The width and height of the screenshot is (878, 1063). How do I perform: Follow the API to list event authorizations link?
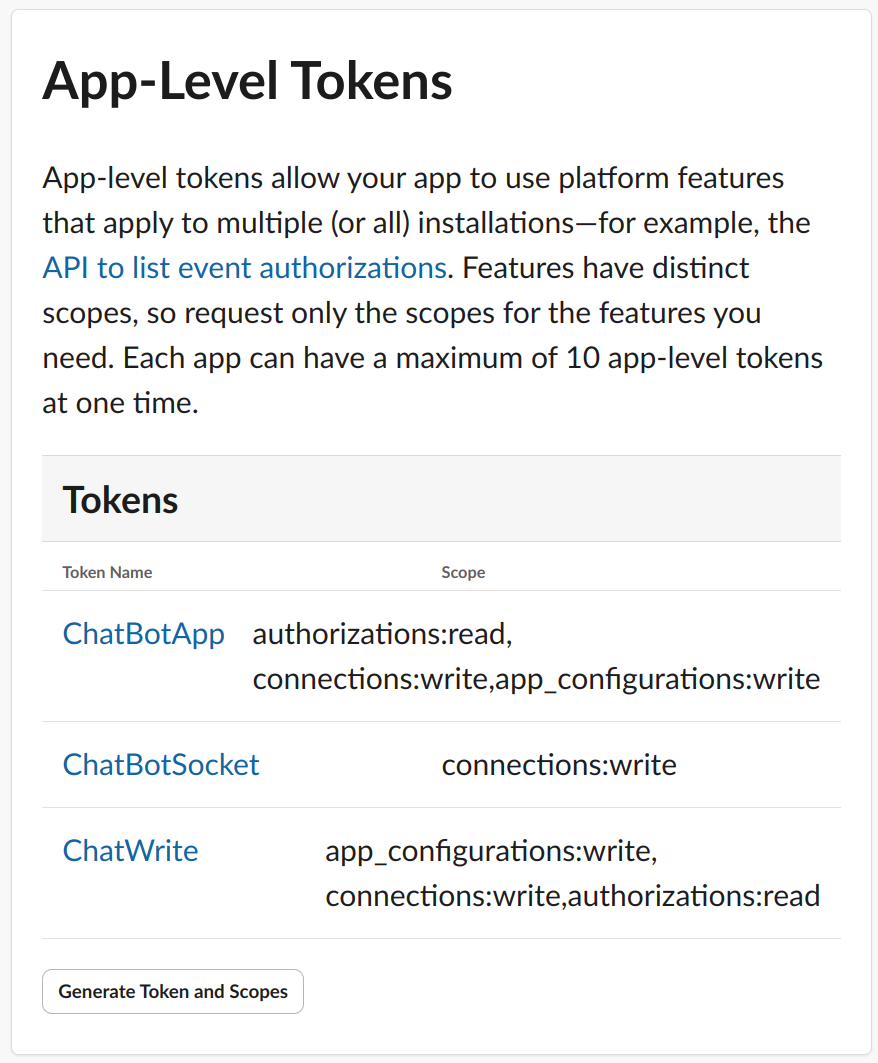(245, 268)
